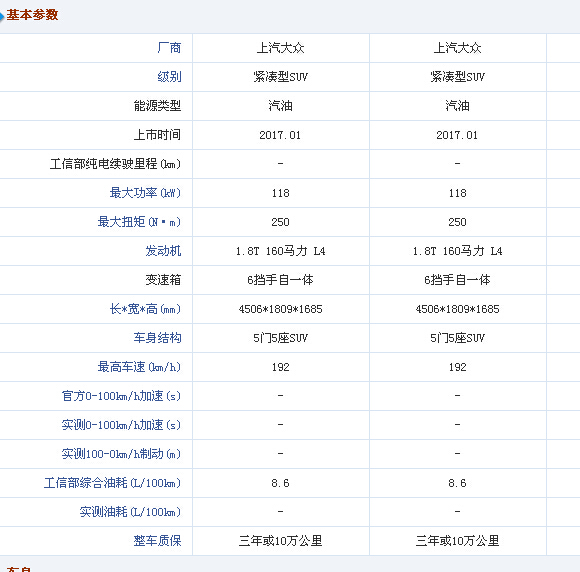Select 6挡手自一体 in the first column
580x572 pixels.
(280, 280)
